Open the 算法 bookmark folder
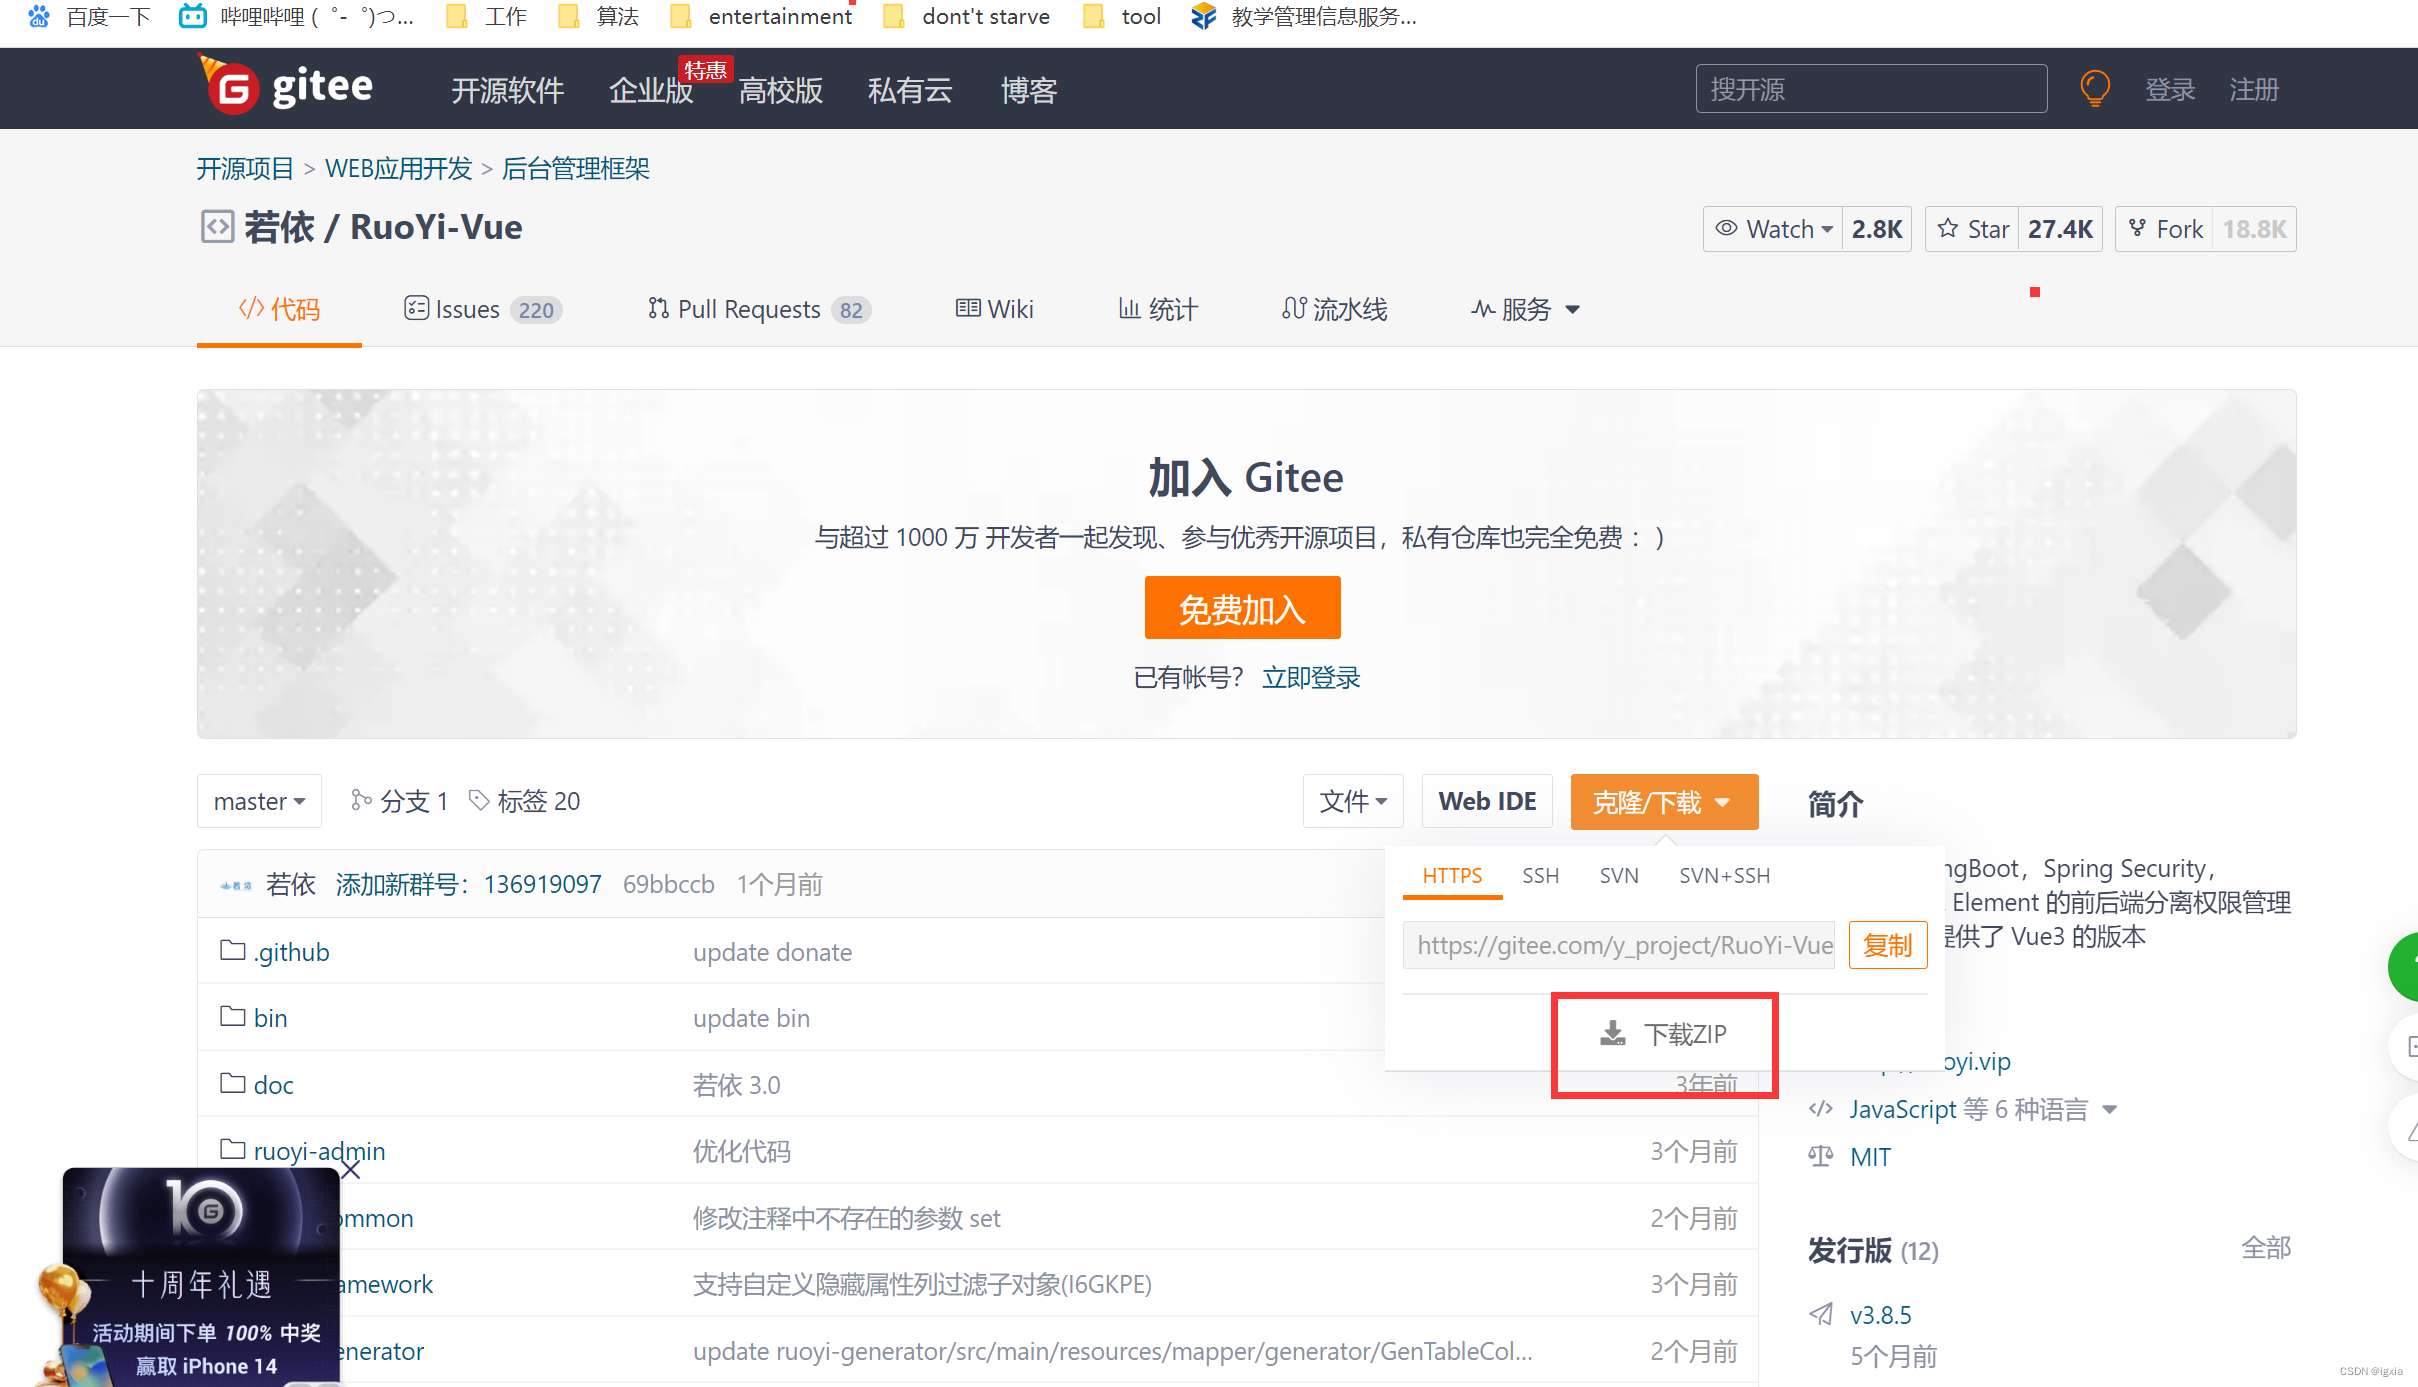Screen dimensions: 2418x1387 (598, 16)
